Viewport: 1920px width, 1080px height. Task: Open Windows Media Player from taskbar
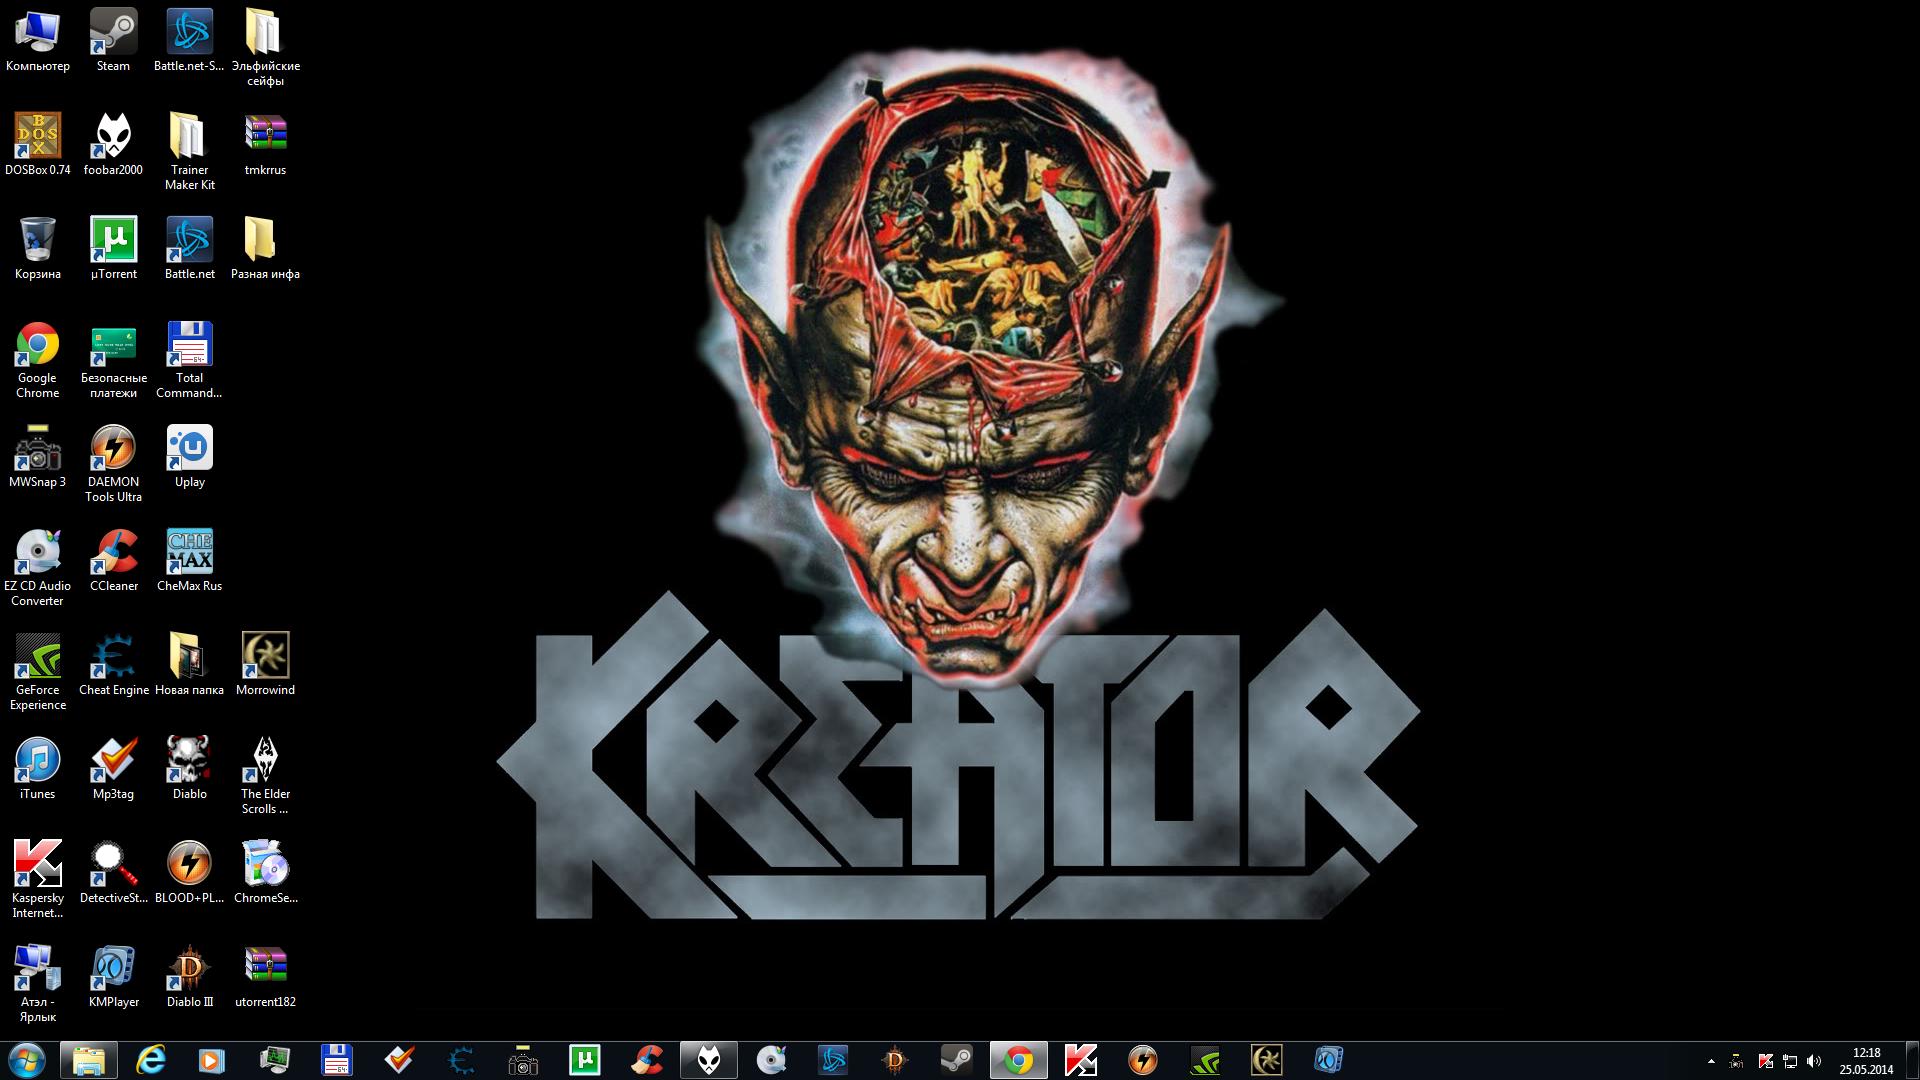point(212,1060)
